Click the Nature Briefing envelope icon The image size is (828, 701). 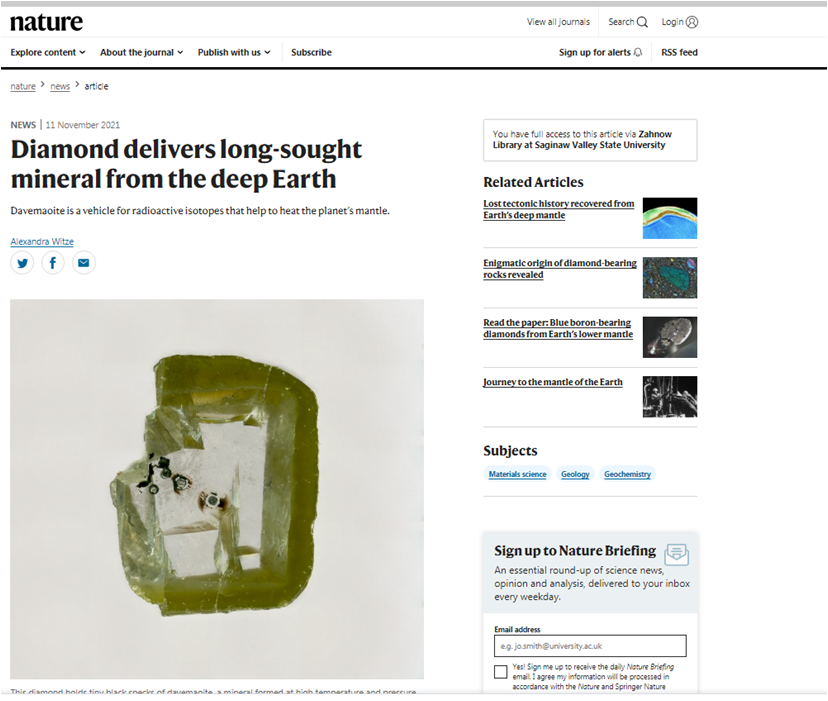(677, 554)
